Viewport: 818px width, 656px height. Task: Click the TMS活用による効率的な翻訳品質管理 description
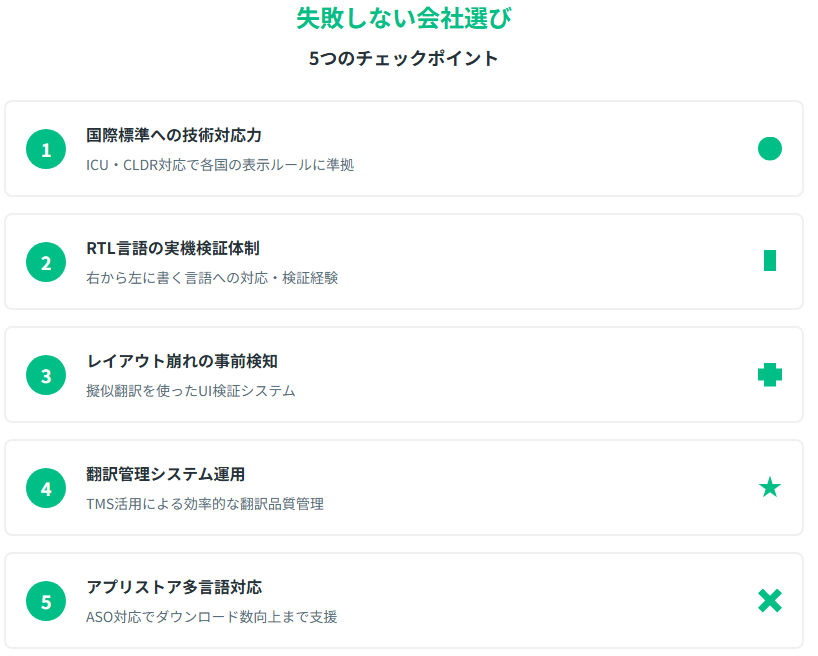coord(205,504)
